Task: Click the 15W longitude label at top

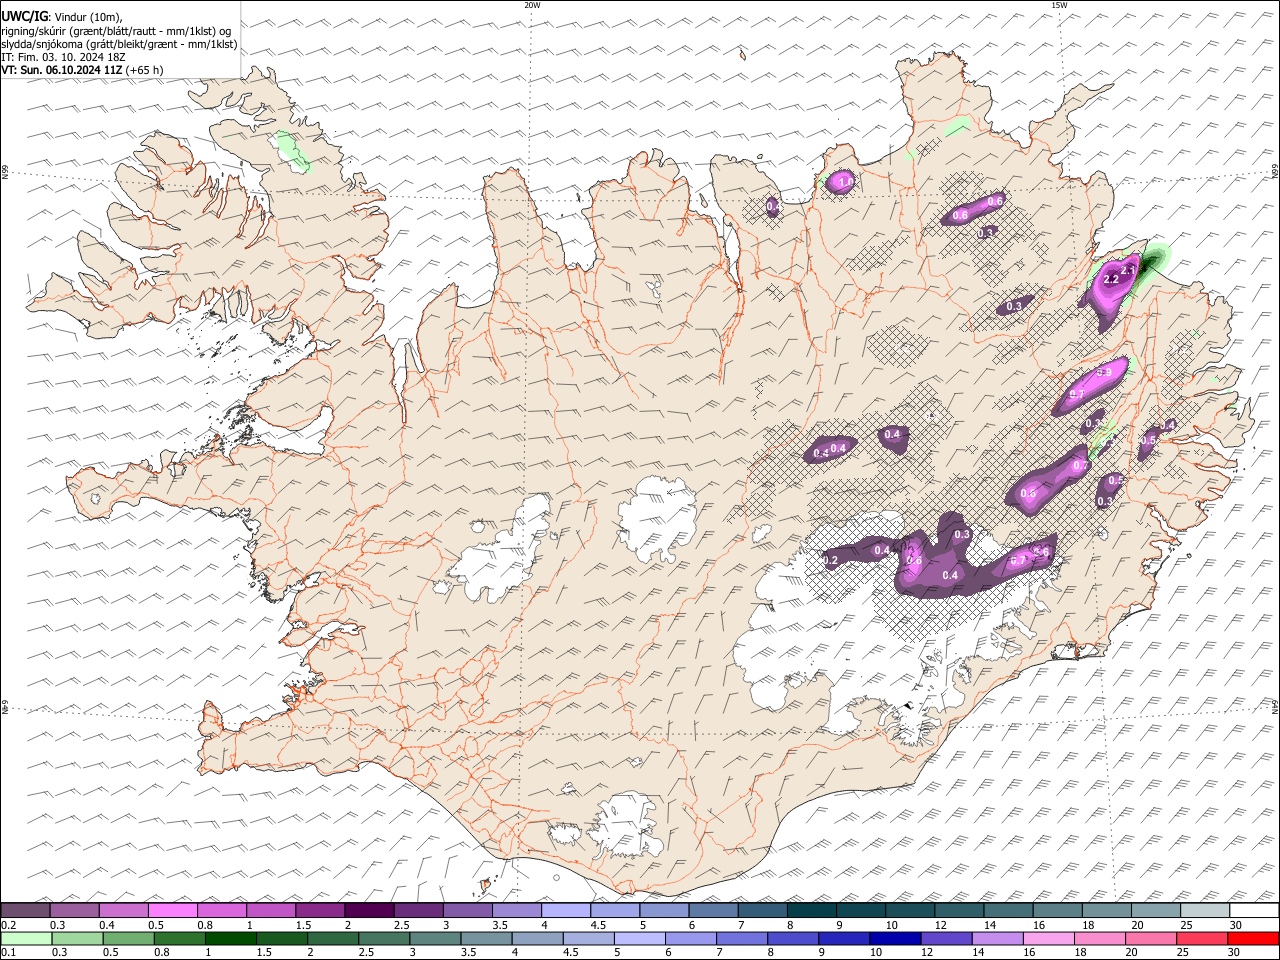Action: pos(1059,5)
